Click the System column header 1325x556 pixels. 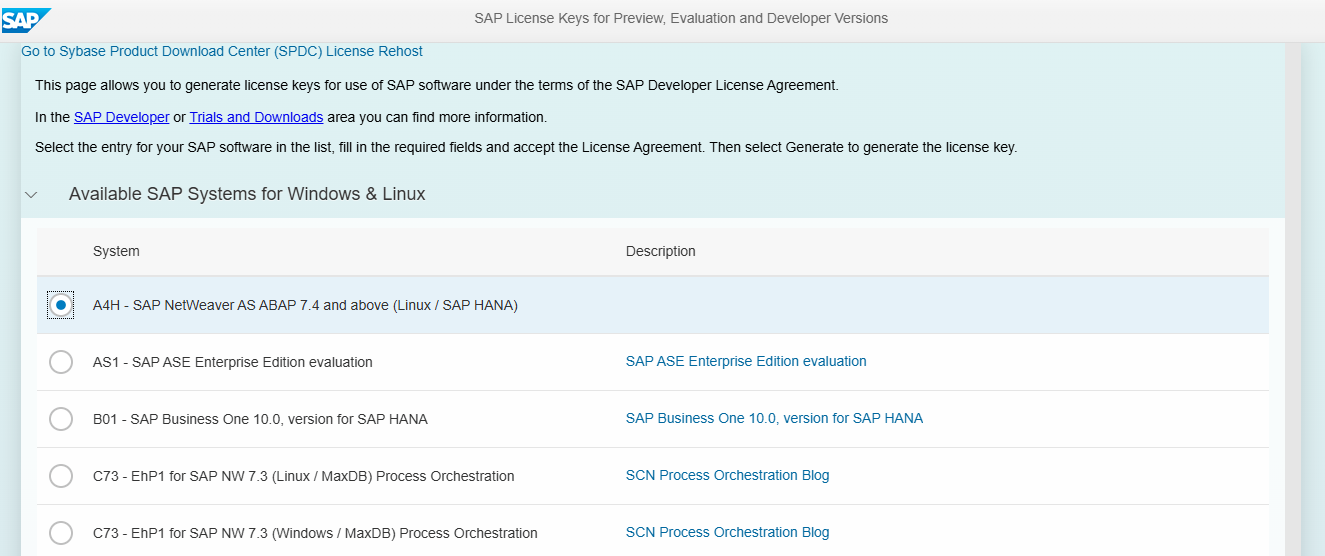pyautogui.click(x=116, y=251)
